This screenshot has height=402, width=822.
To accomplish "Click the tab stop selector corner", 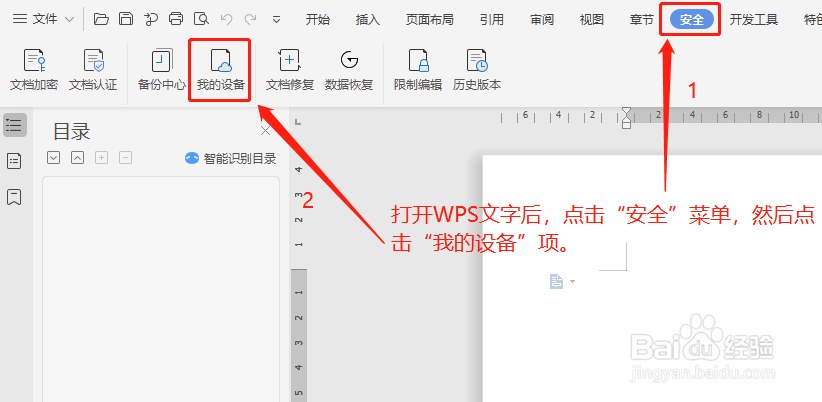I will click(298, 122).
